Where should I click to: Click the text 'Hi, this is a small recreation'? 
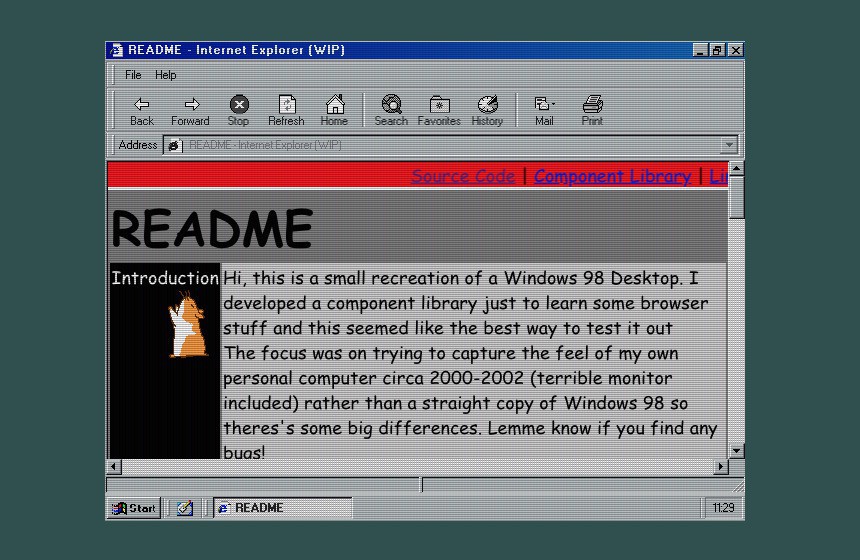[342, 278]
